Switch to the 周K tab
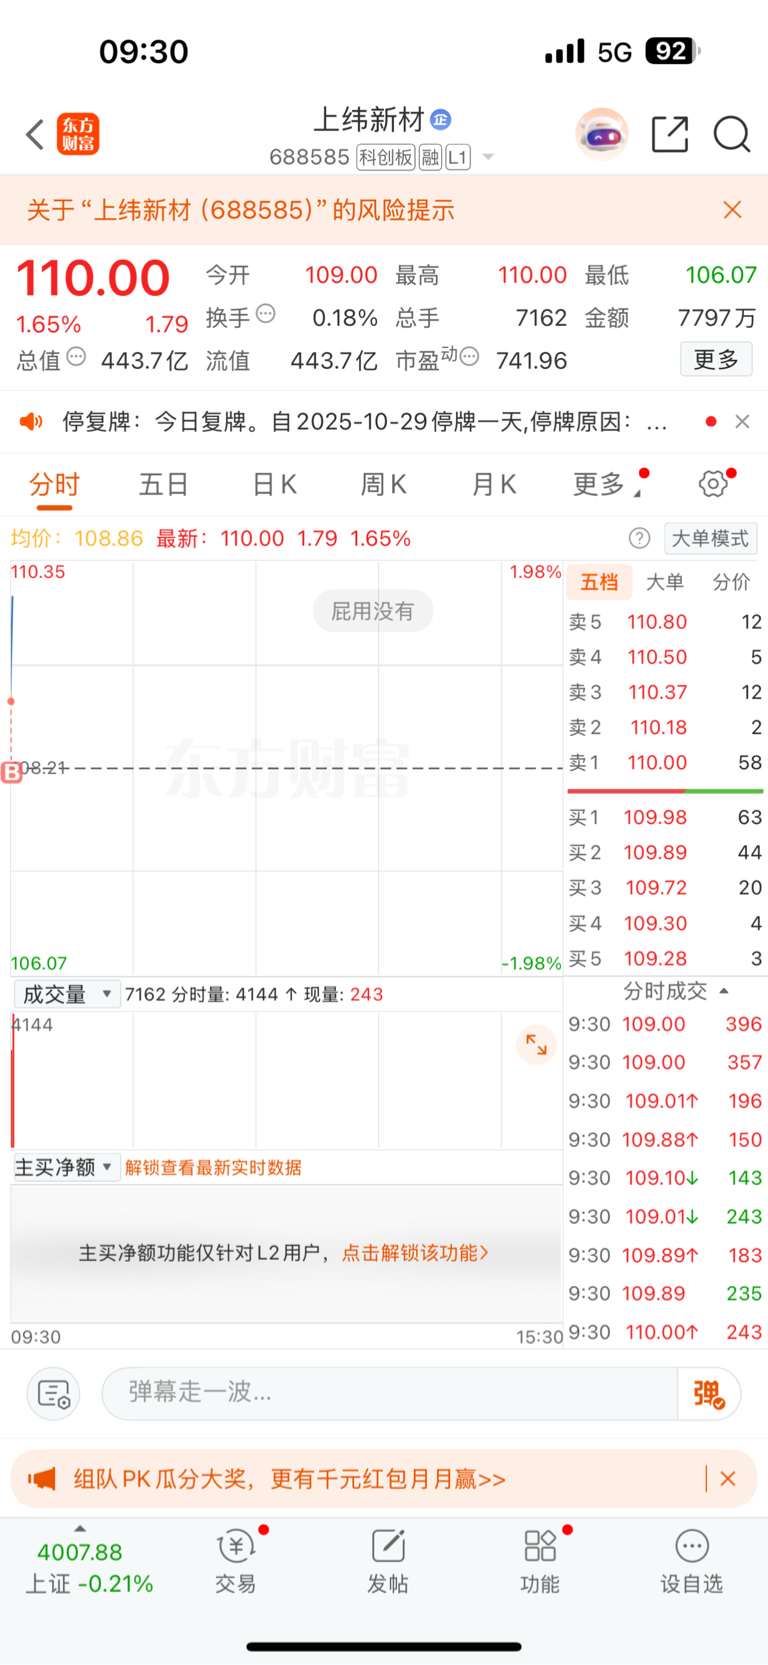Viewport: 768px width, 1665px height. pos(384,485)
